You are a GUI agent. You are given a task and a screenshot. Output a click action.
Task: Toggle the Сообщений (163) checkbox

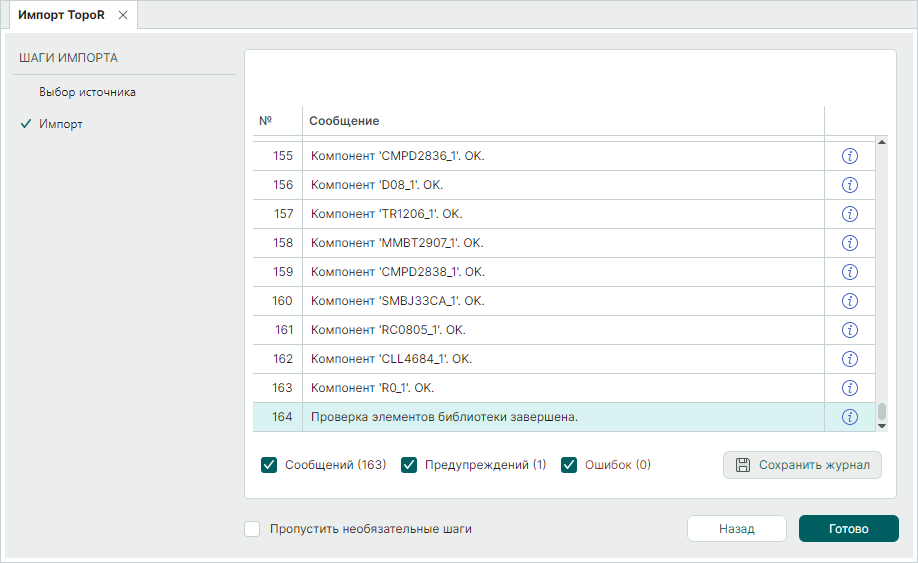[x=269, y=465]
